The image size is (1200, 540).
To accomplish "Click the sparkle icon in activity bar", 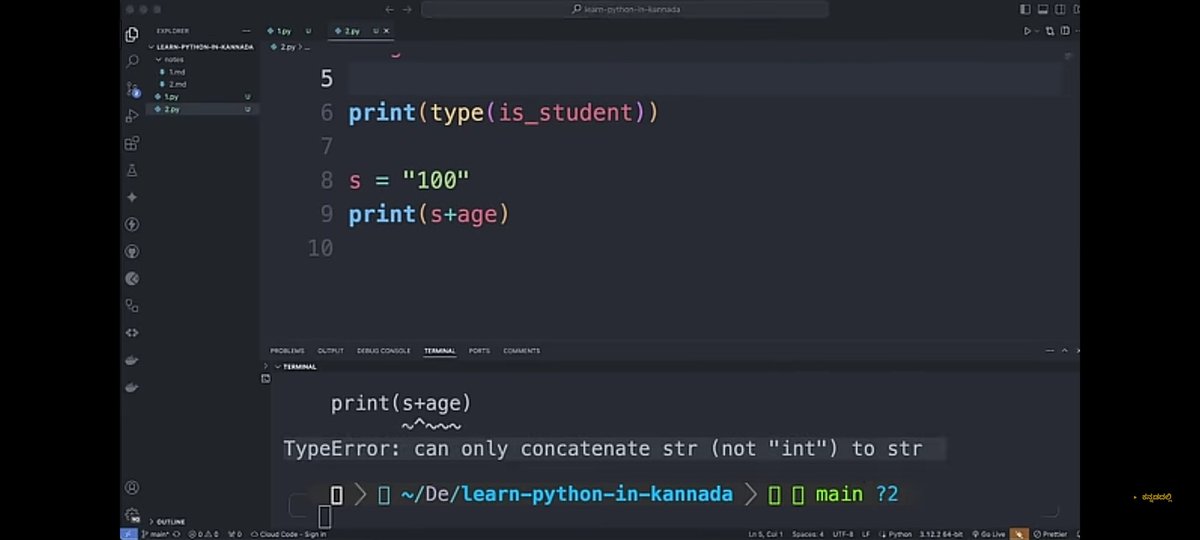I will tap(132, 197).
